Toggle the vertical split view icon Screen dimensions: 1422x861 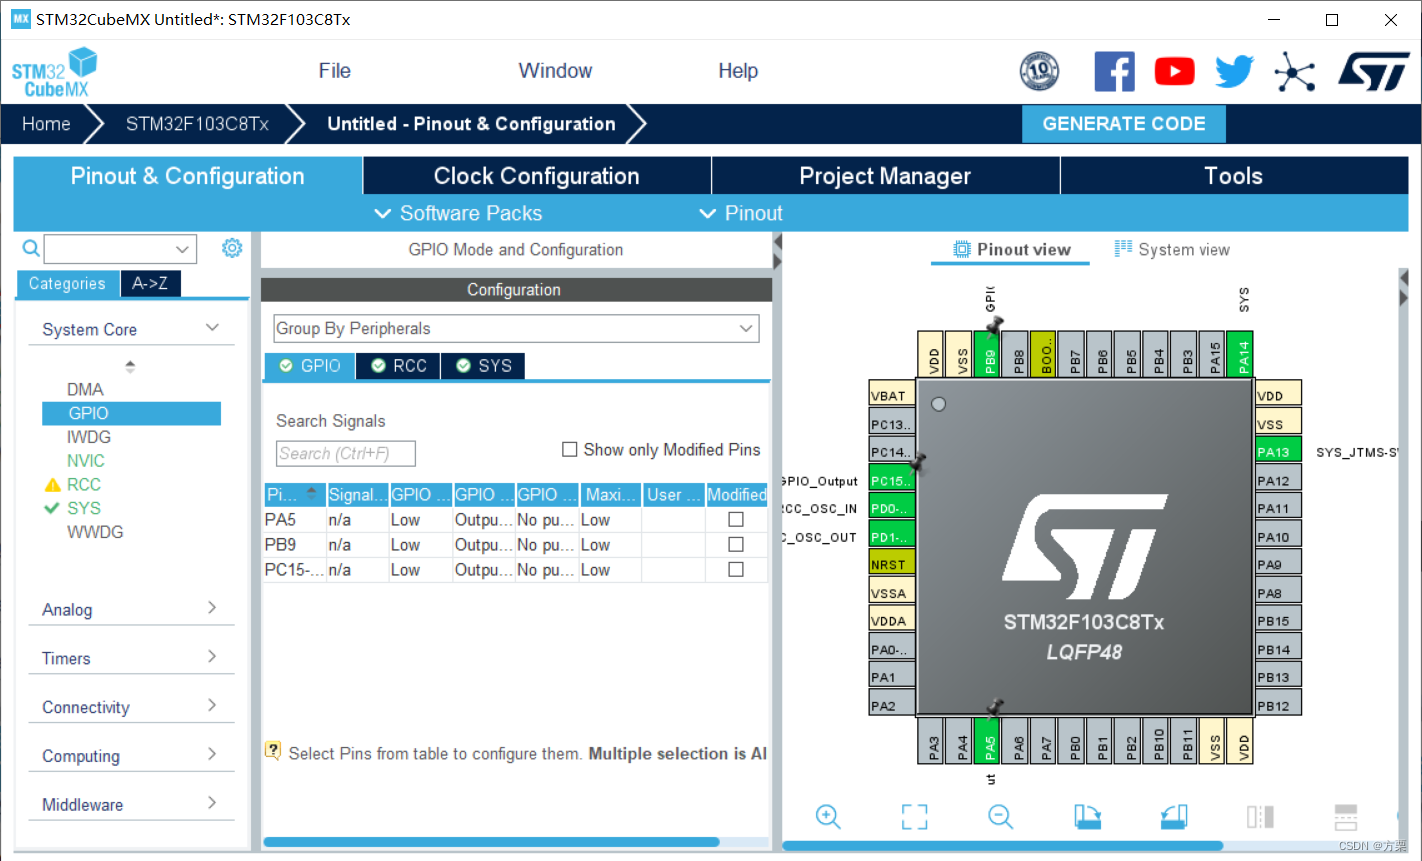coord(1260,817)
